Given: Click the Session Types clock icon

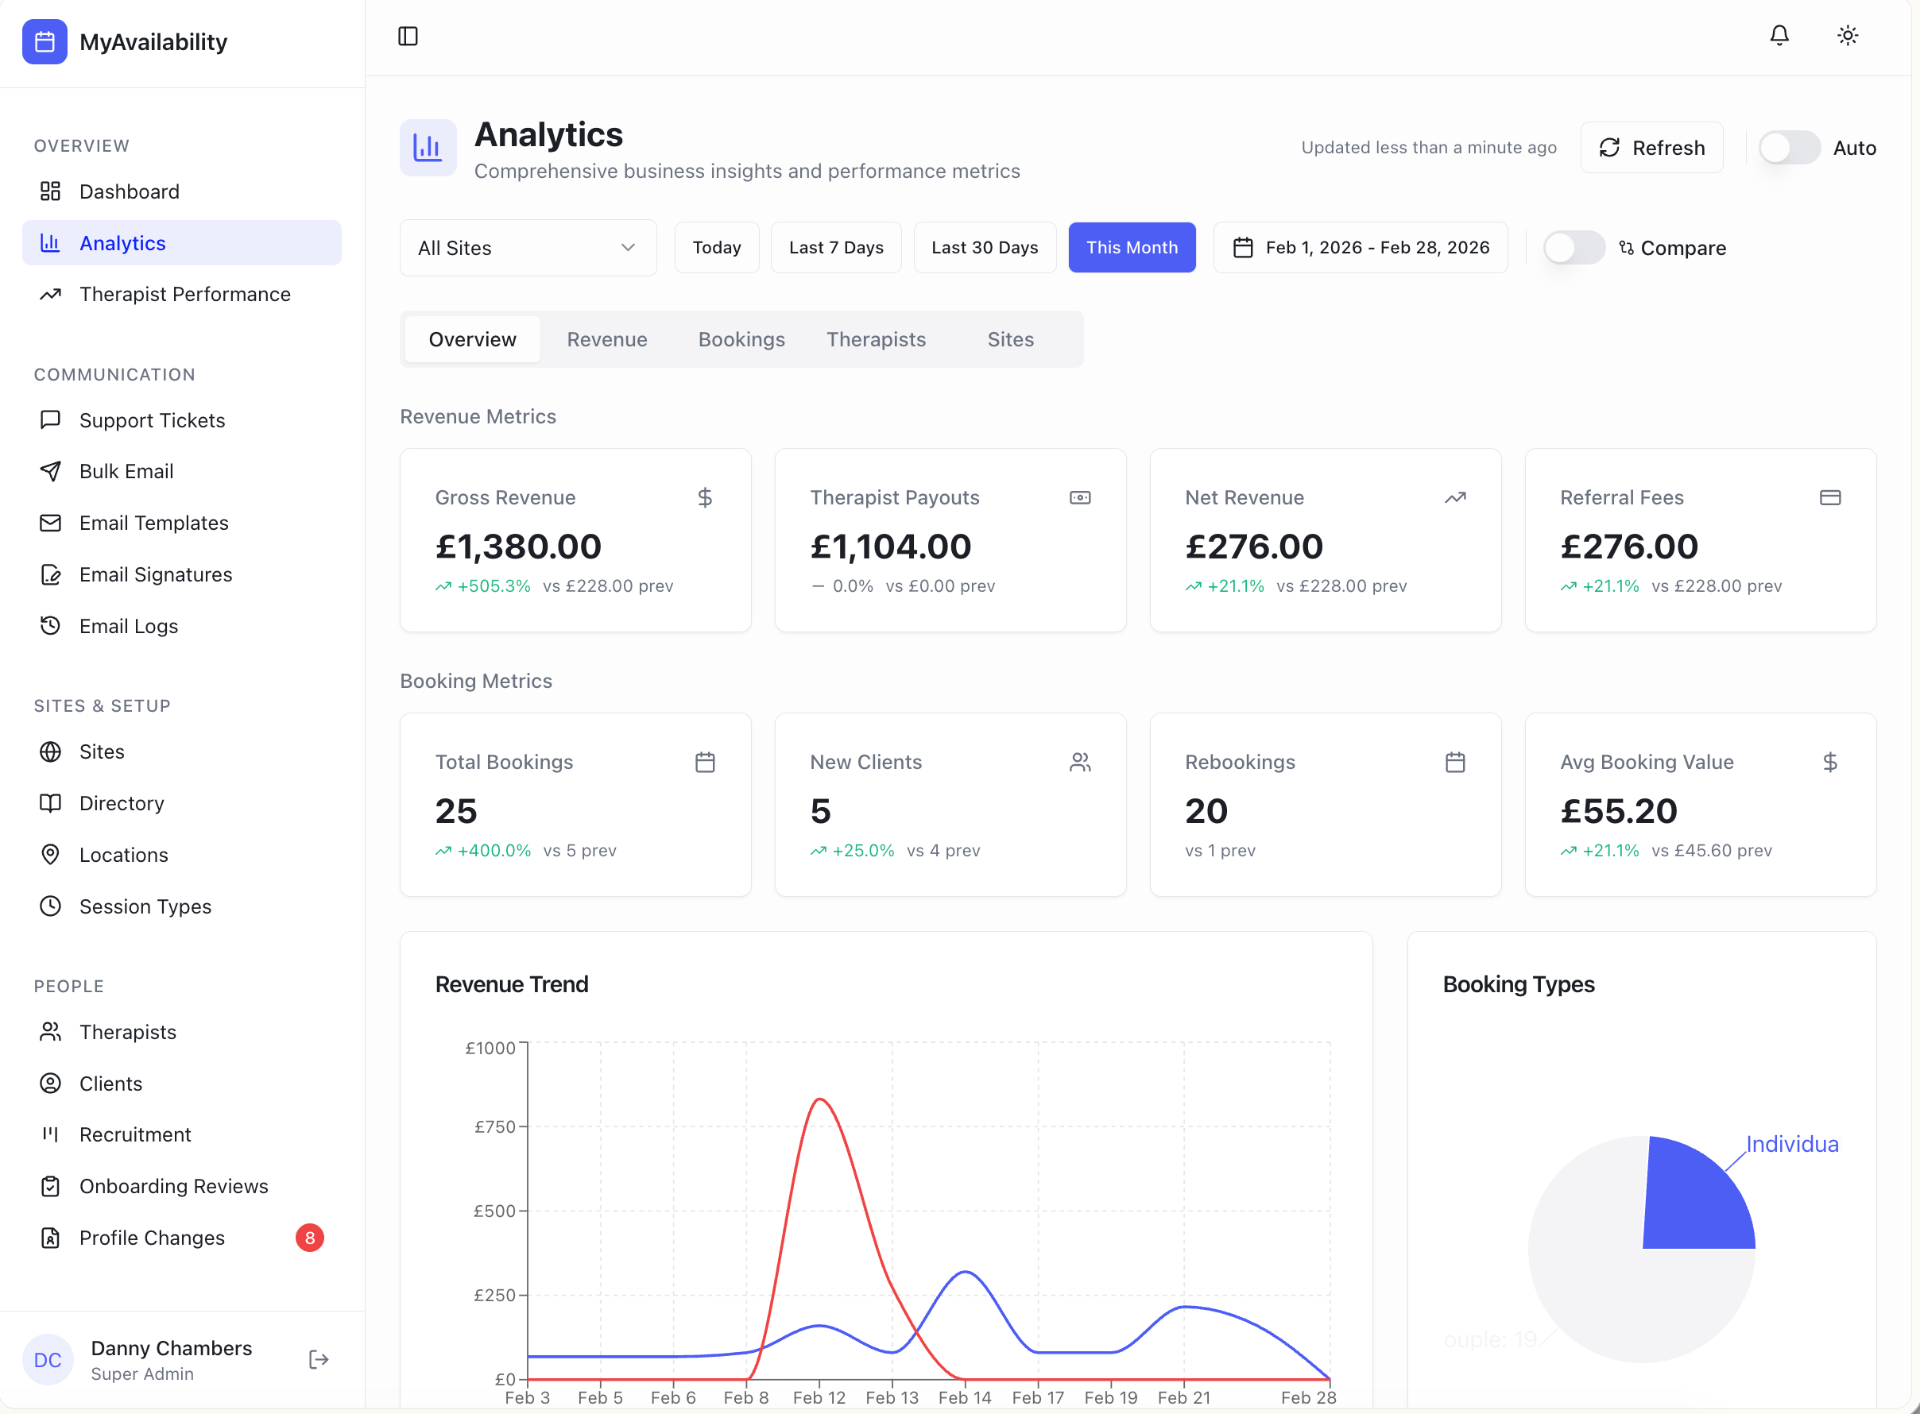Looking at the screenshot, I should 50,906.
